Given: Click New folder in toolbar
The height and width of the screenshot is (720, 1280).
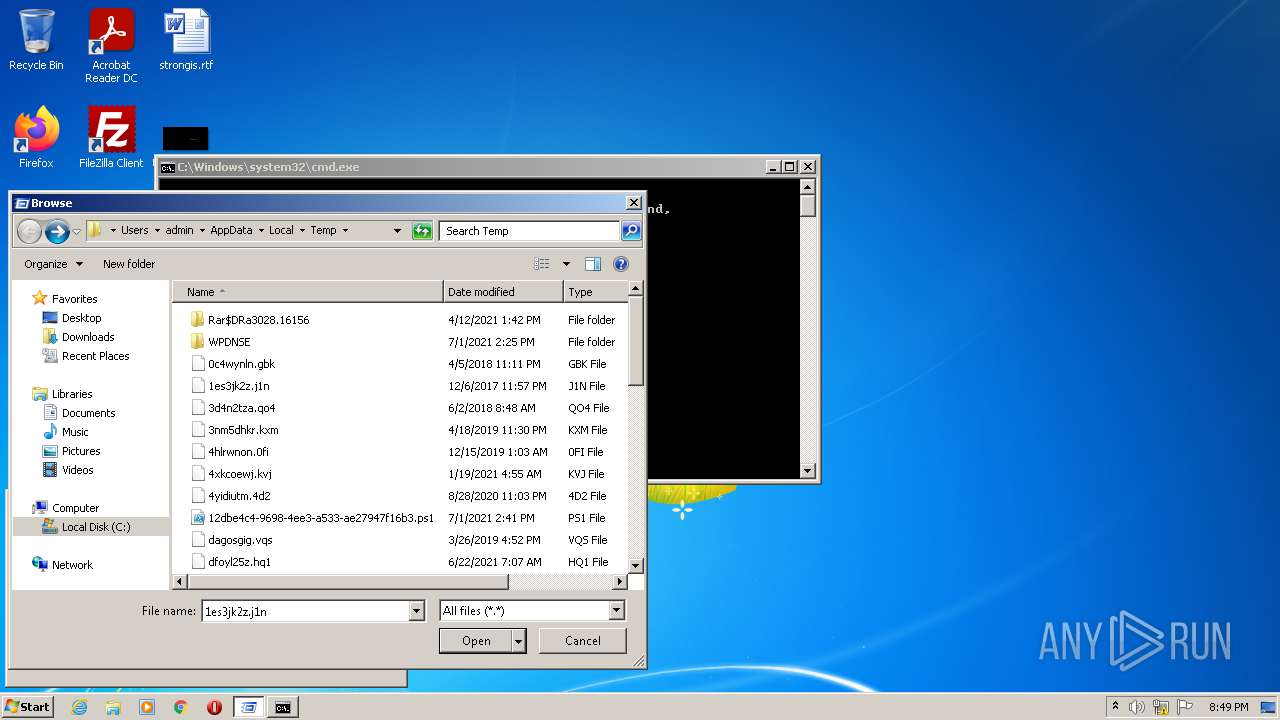Looking at the screenshot, I should pos(129,264).
